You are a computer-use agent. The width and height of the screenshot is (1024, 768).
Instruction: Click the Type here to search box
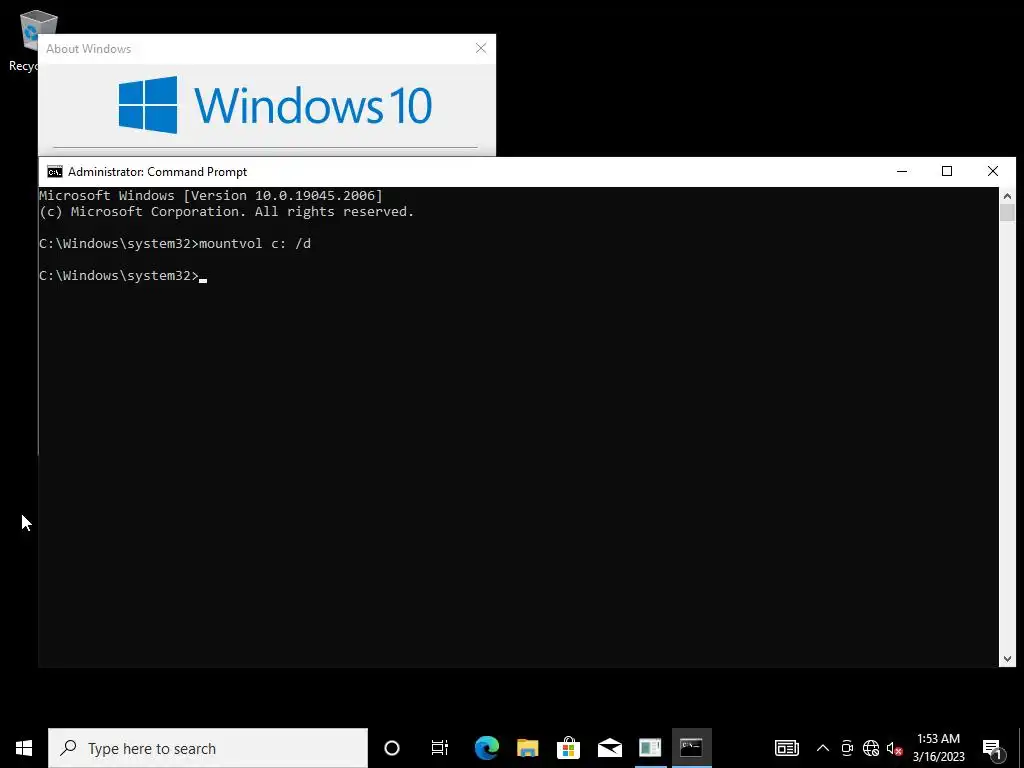(x=208, y=748)
